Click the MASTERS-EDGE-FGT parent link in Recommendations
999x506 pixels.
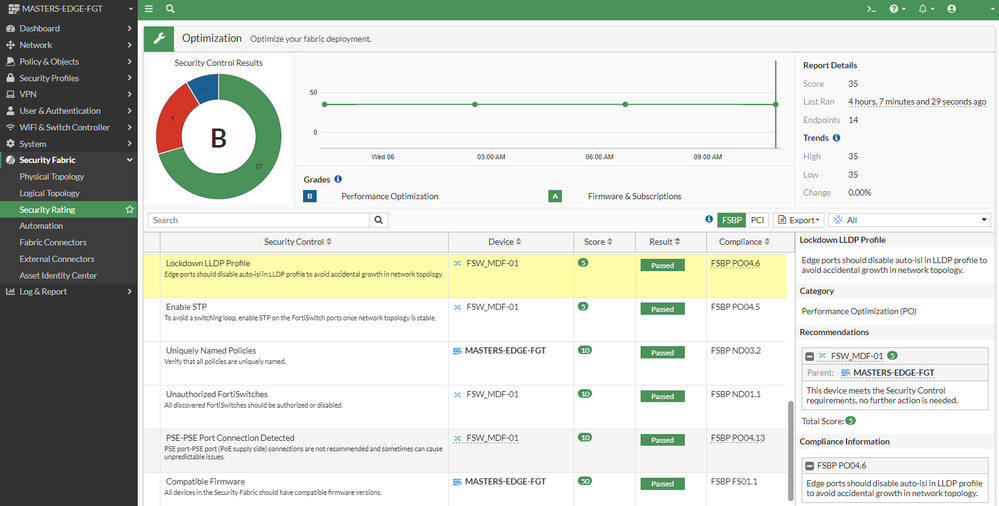(x=893, y=372)
